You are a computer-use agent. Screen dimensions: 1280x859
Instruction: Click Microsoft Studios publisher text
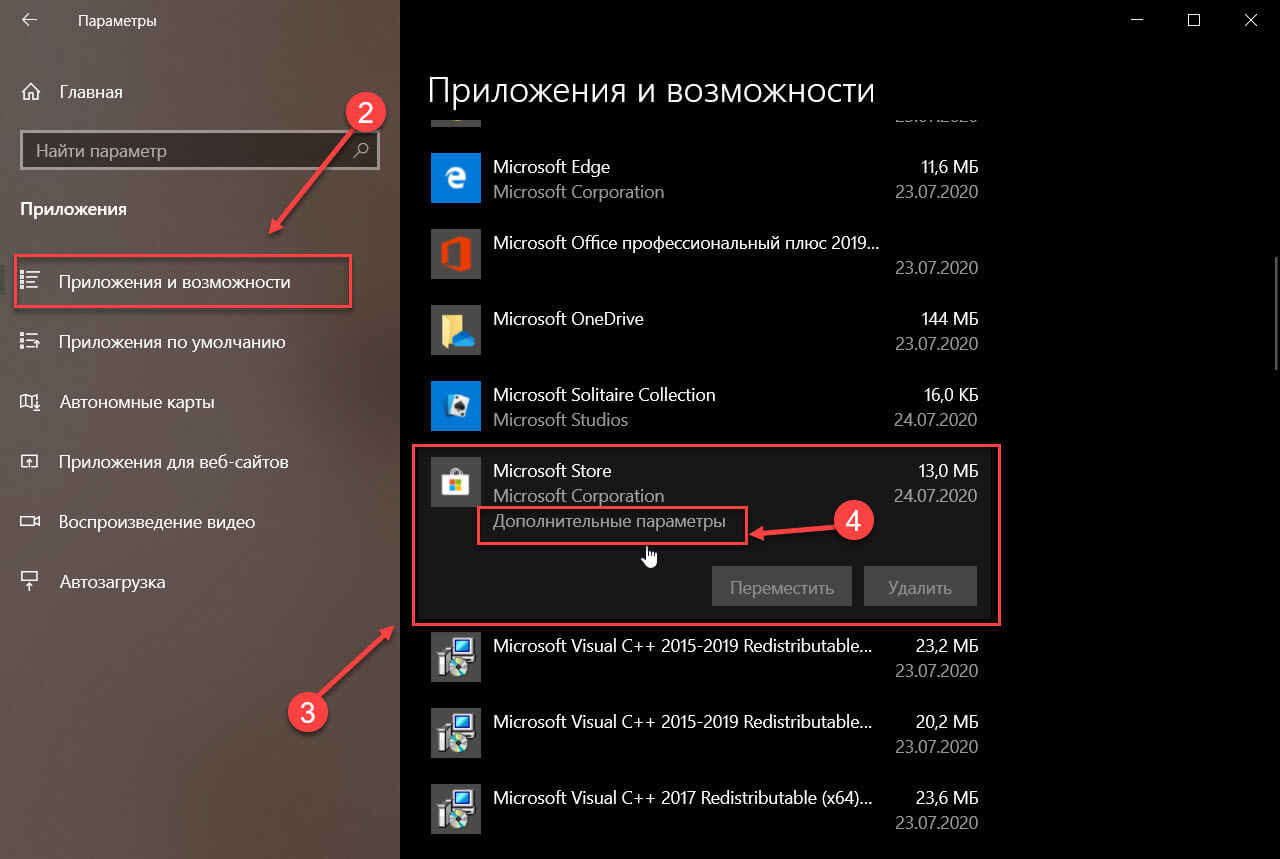(x=560, y=420)
